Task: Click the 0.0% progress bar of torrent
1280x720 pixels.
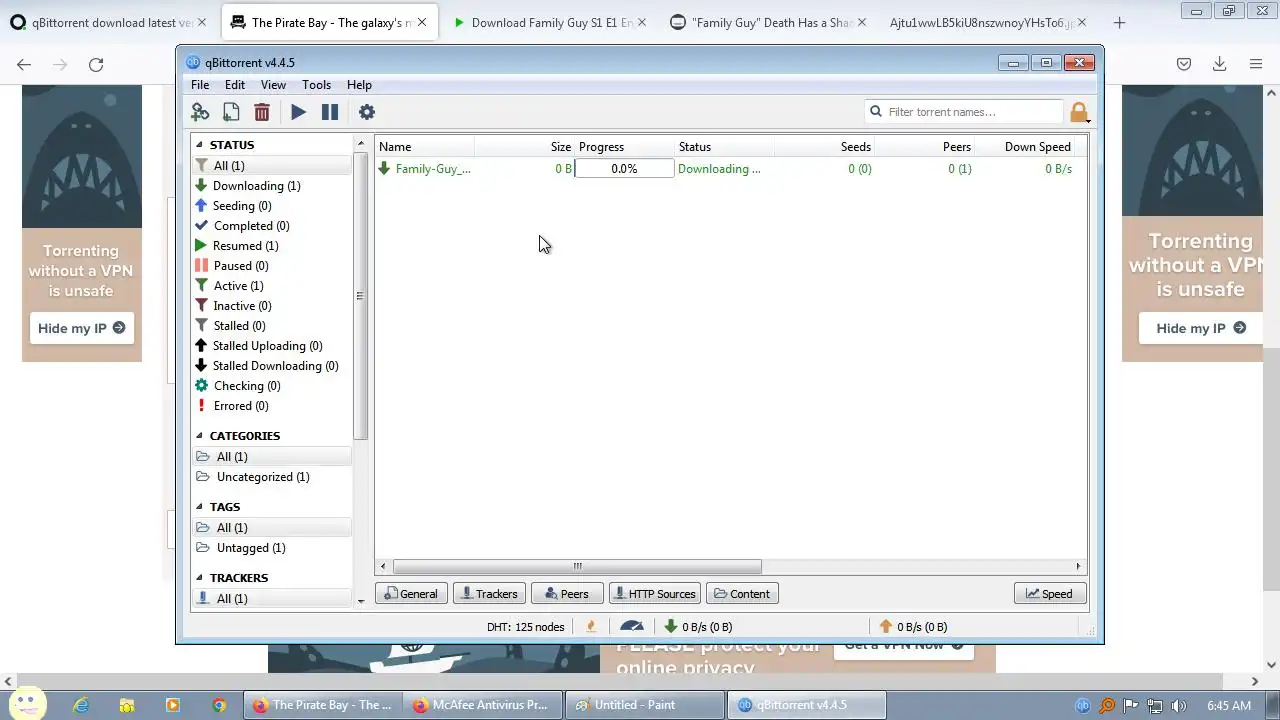Action: point(624,169)
